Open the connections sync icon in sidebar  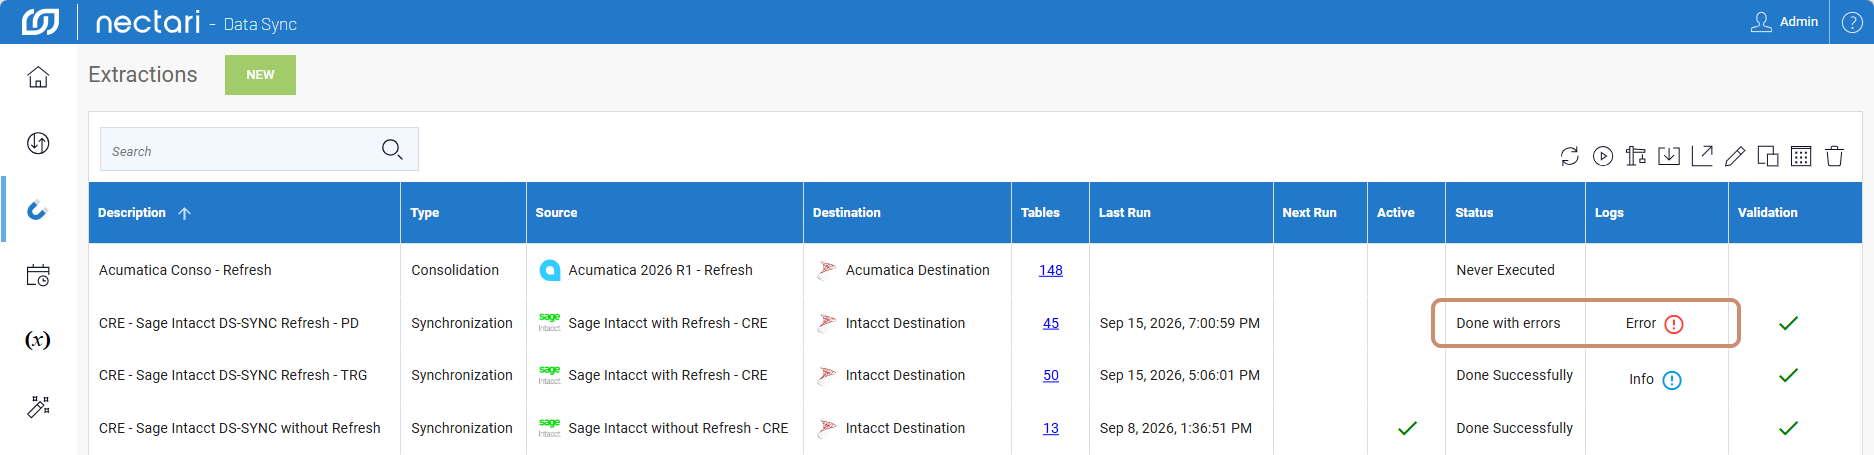(38, 143)
